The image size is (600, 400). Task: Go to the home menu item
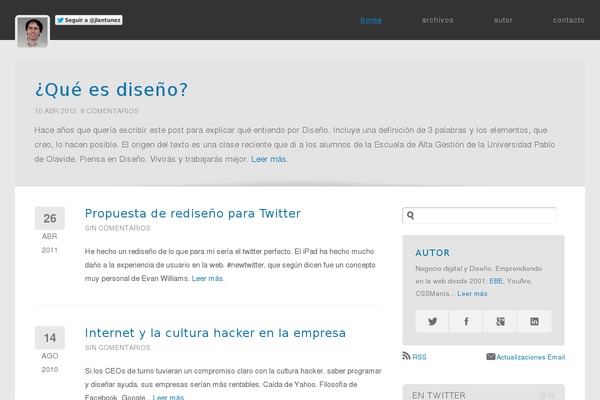click(x=371, y=20)
